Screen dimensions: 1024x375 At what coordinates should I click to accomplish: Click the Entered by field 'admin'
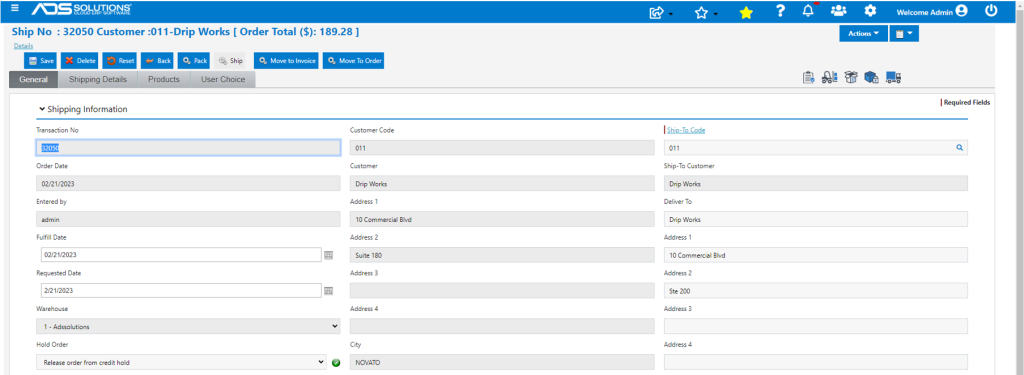[x=188, y=220]
